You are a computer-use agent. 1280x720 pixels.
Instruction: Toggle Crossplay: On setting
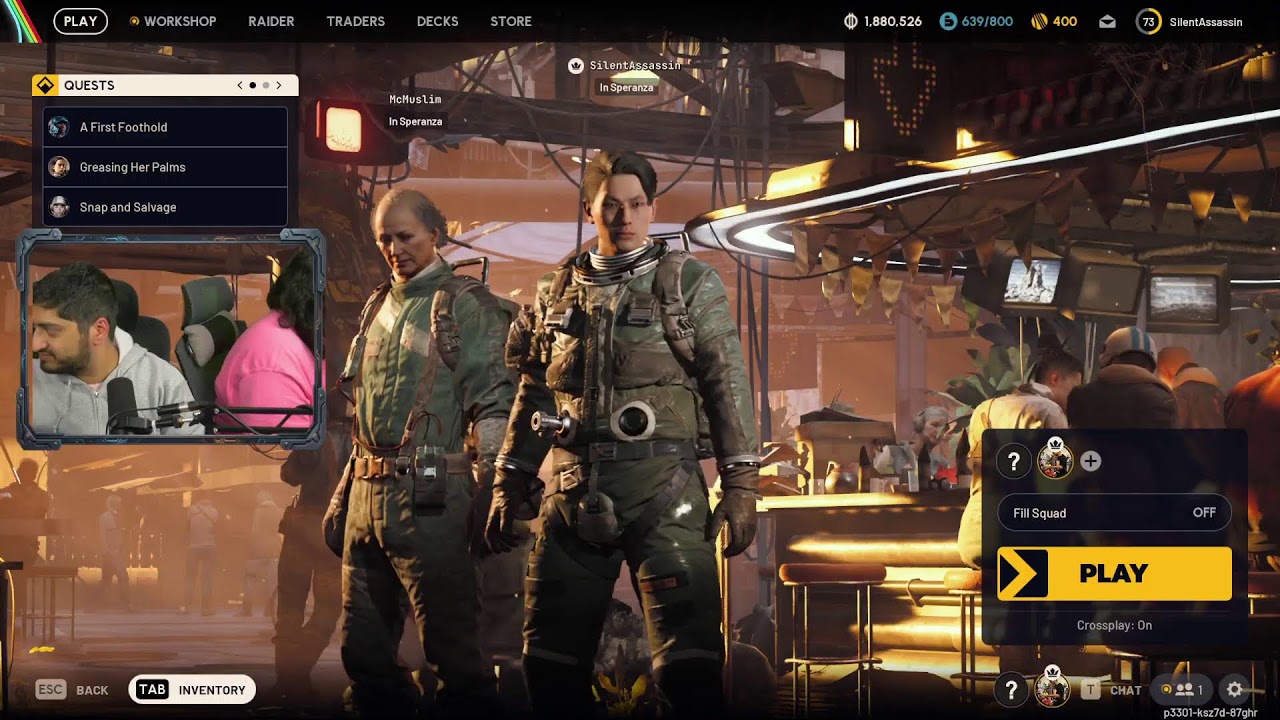pyautogui.click(x=1114, y=625)
